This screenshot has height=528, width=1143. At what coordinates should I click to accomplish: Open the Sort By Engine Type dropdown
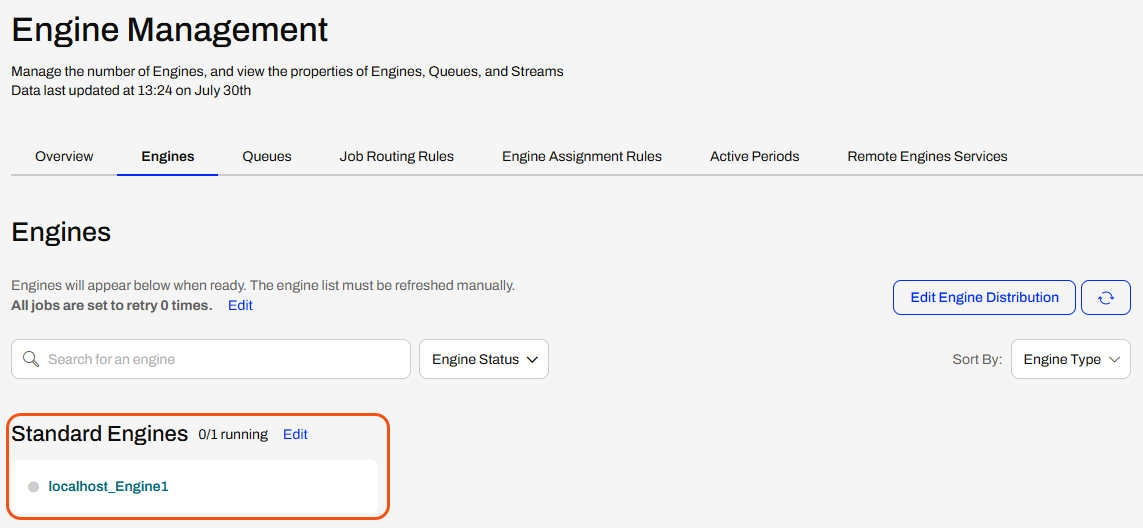pyautogui.click(x=1071, y=359)
